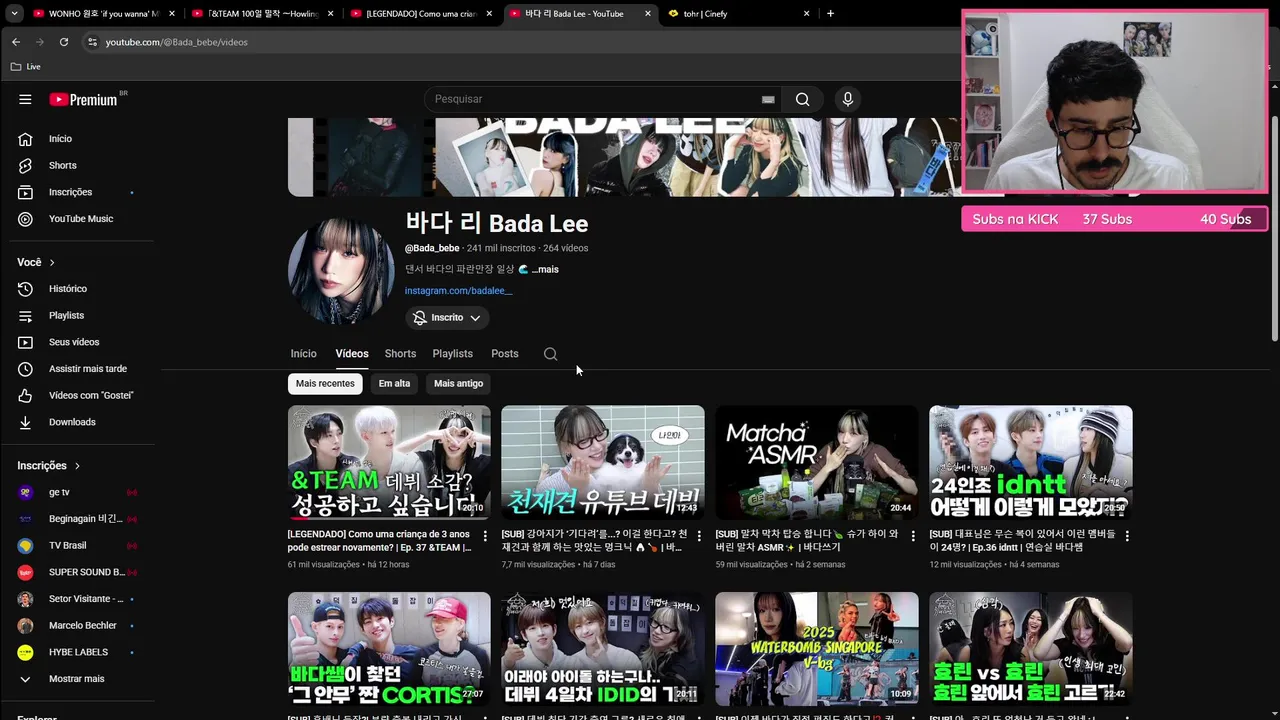
Task: Open the Inscrito notification dropdown
Action: click(447, 317)
